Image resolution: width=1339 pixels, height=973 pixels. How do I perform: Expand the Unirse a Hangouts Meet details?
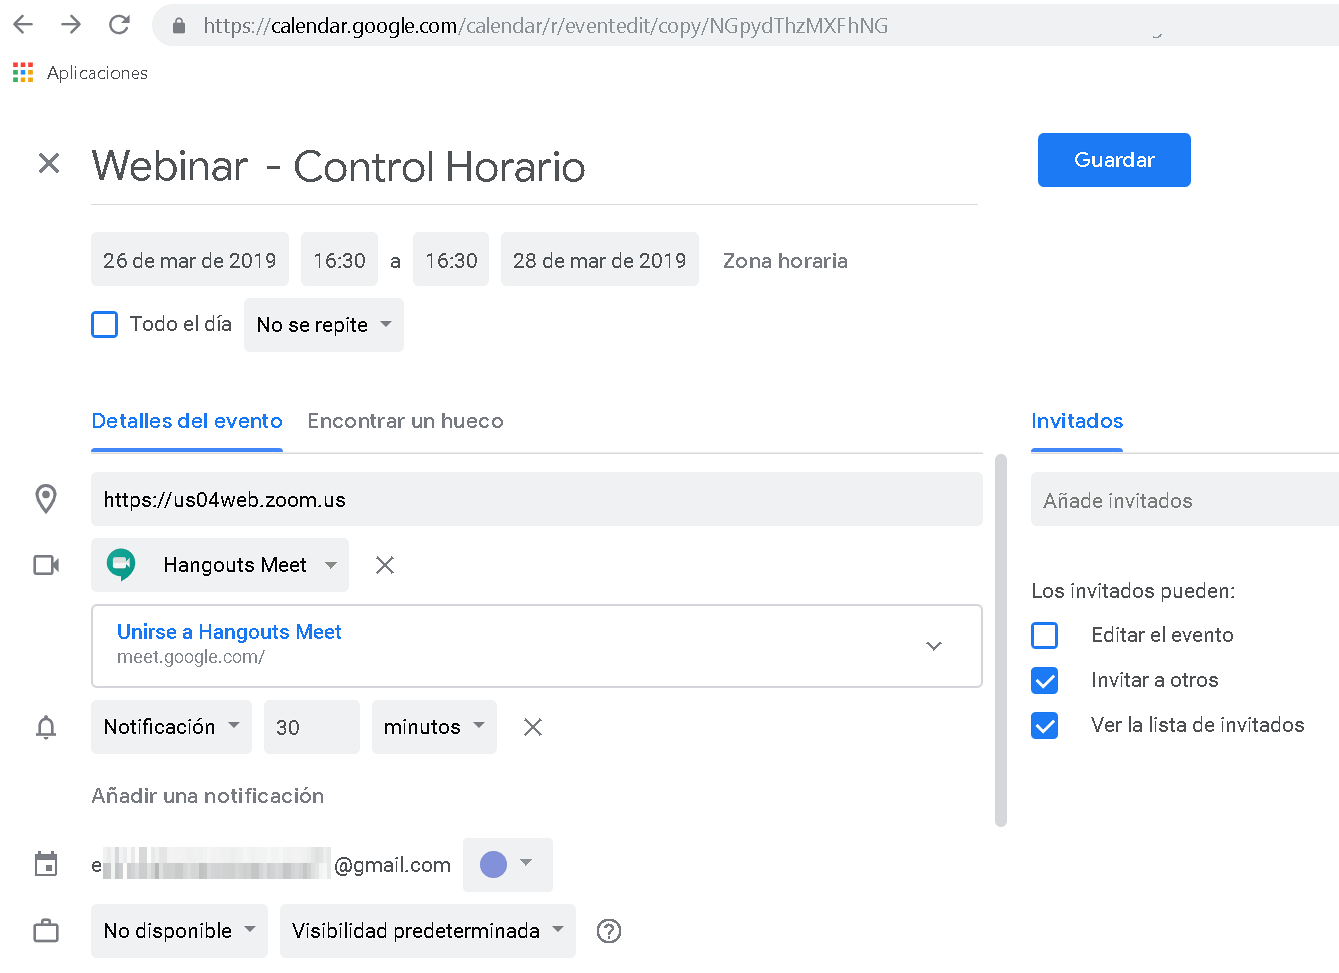pyautogui.click(x=934, y=646)
